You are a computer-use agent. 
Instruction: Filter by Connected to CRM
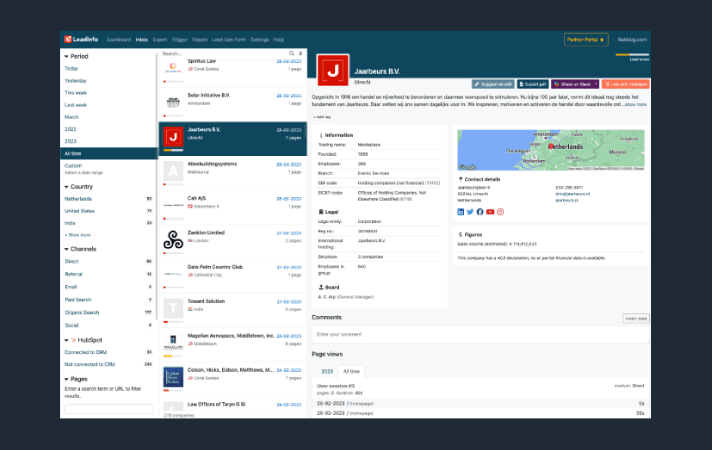[86, 352]
